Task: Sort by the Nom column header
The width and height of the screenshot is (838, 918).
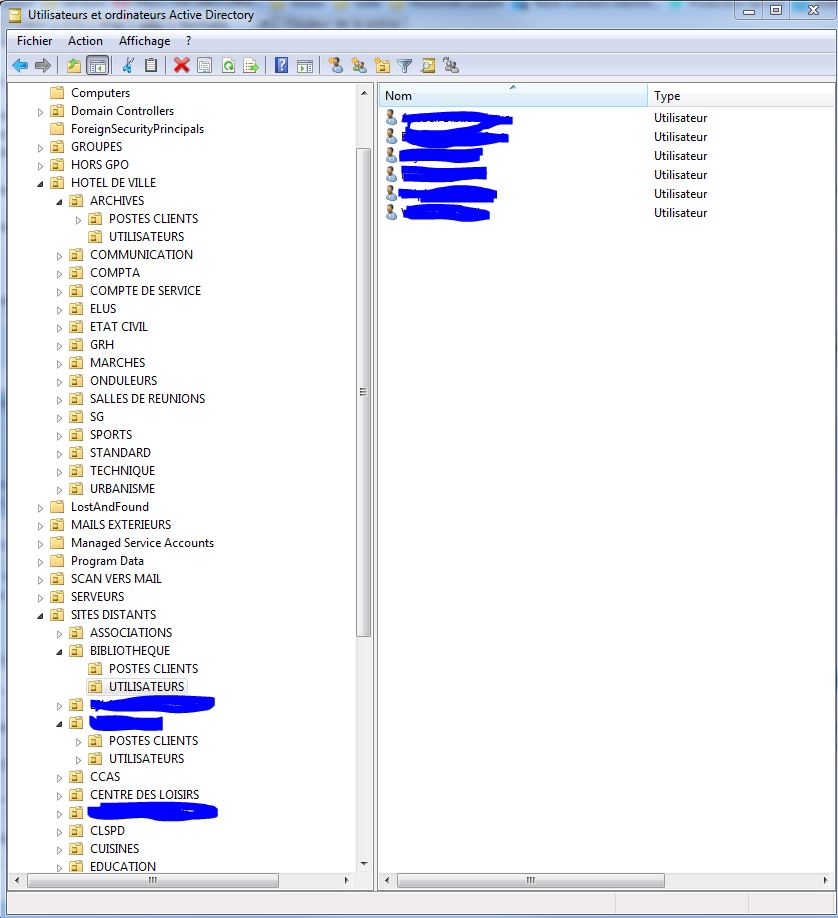Action: coord(514,95)
